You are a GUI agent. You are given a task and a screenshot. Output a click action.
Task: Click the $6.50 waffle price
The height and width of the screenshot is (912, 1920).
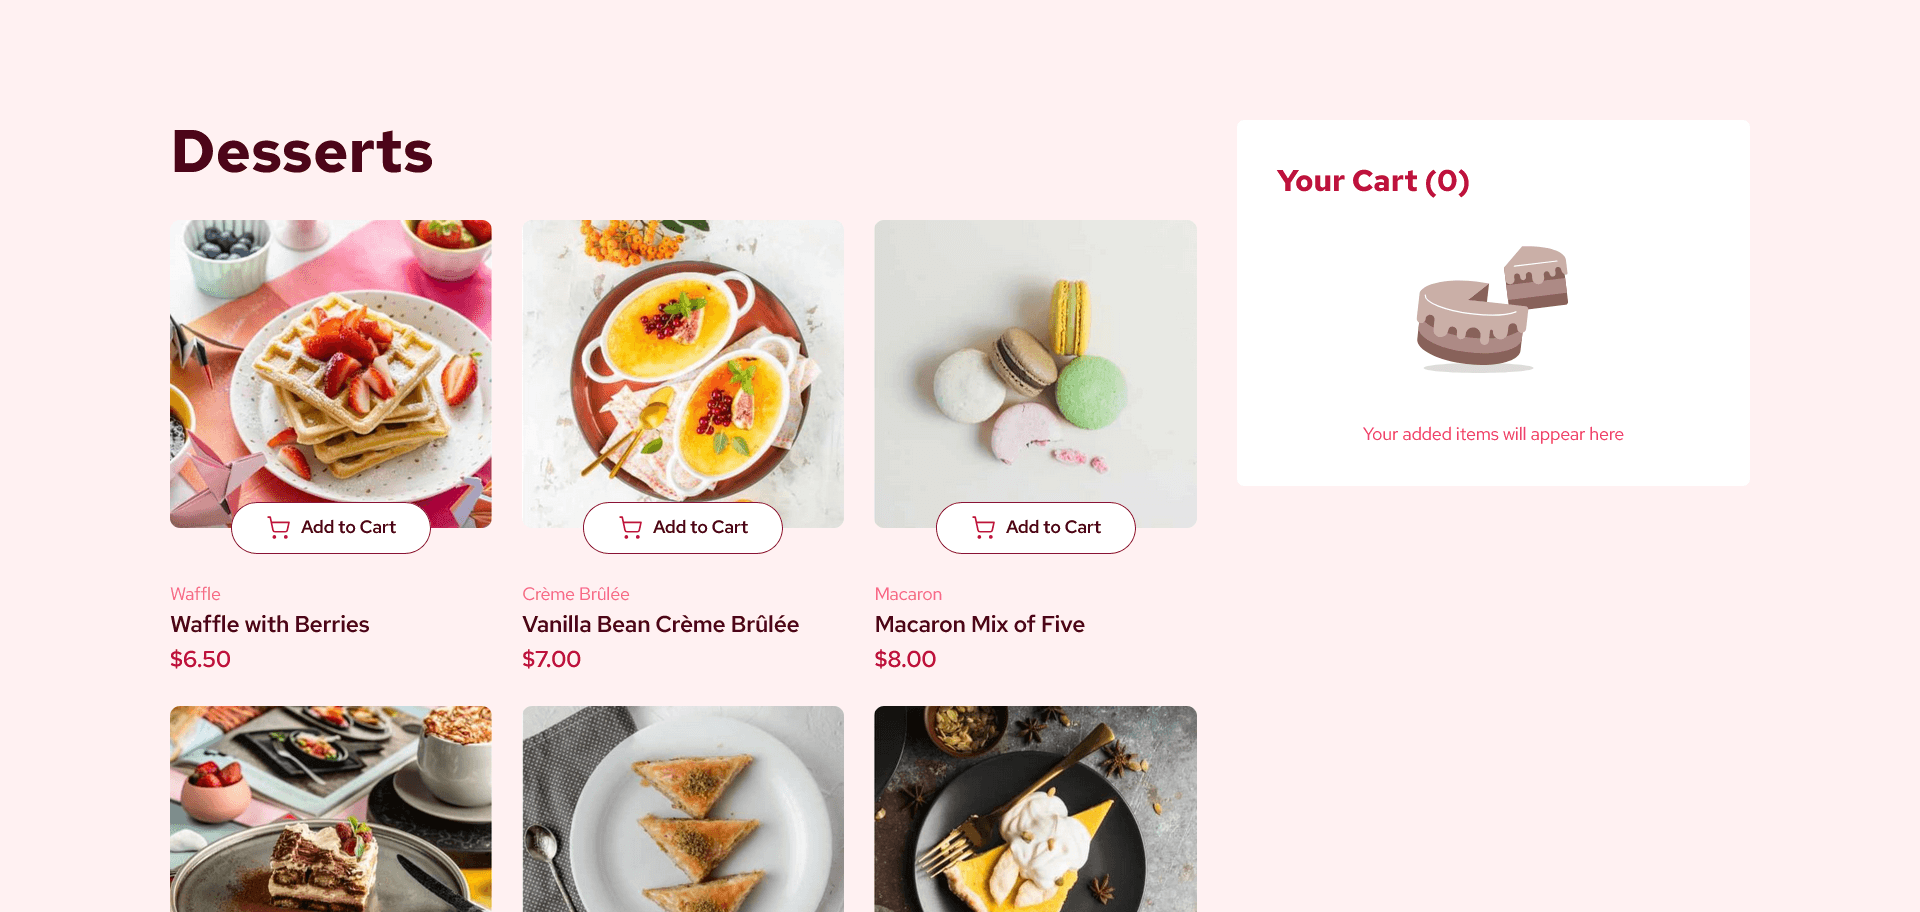[200, 660]
